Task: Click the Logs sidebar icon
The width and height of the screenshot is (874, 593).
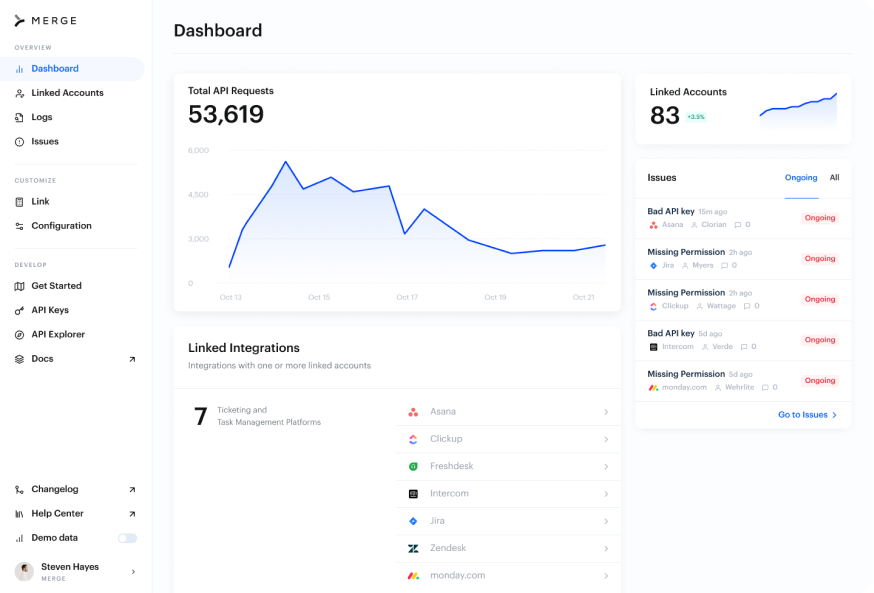Action: coord(19,118)
